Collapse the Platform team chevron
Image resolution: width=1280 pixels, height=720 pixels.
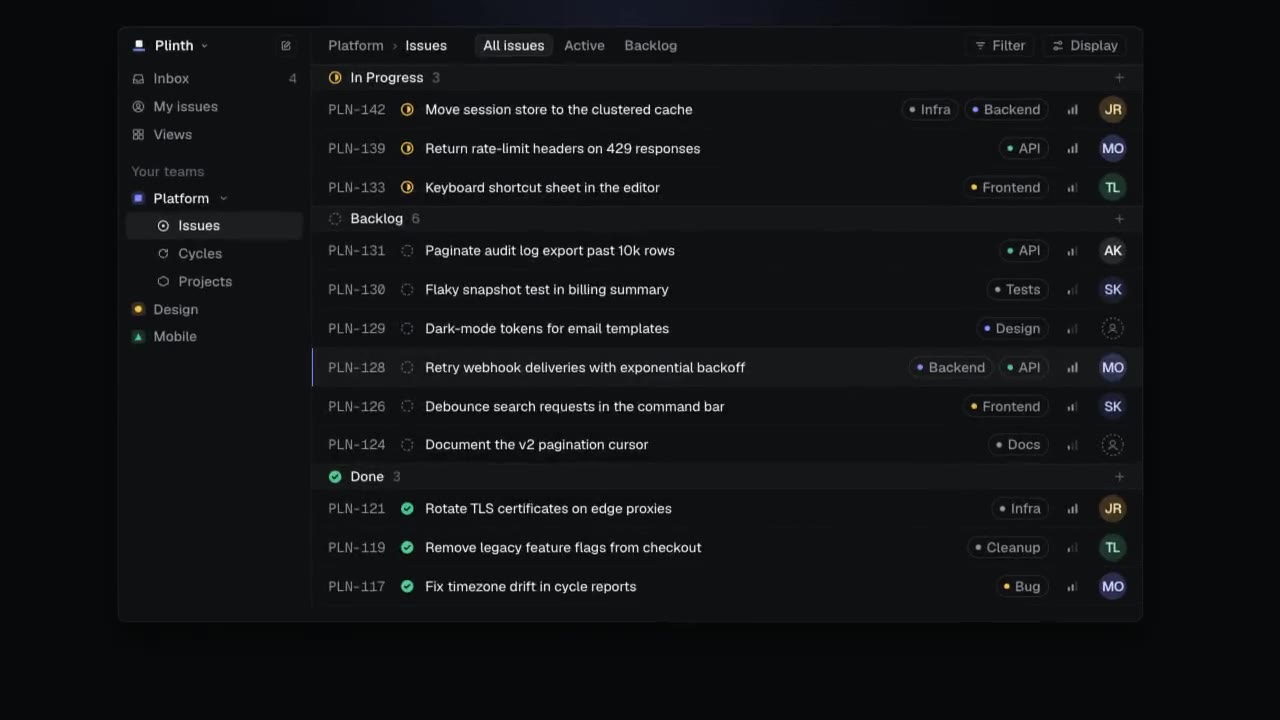[223, 199]
